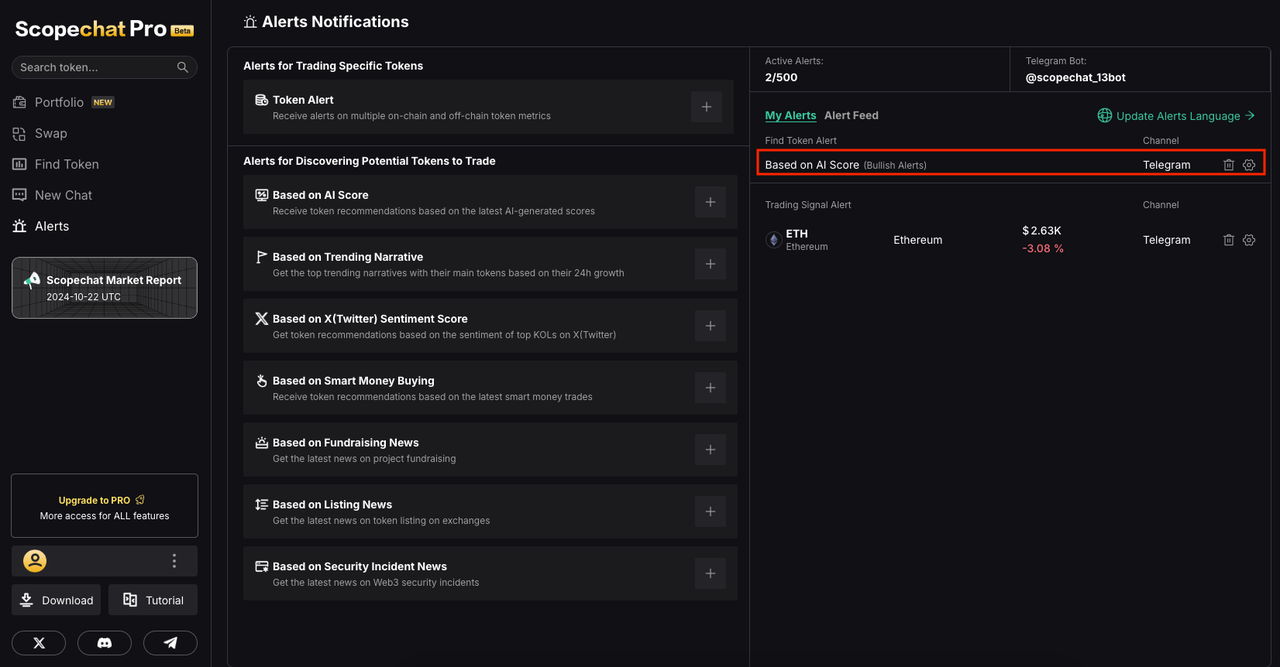Click the trash icon for ETH alert
The image size is (1280, 667).
(1229, 240)
